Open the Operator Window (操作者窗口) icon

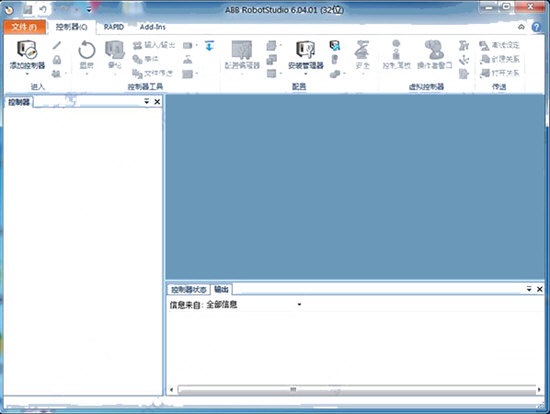point(435,49)
